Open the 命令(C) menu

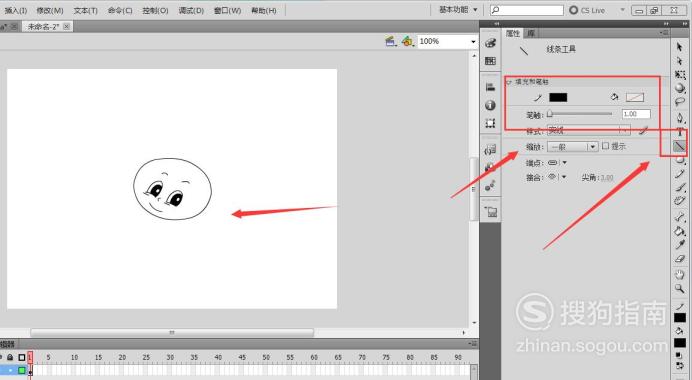point(120,10)
